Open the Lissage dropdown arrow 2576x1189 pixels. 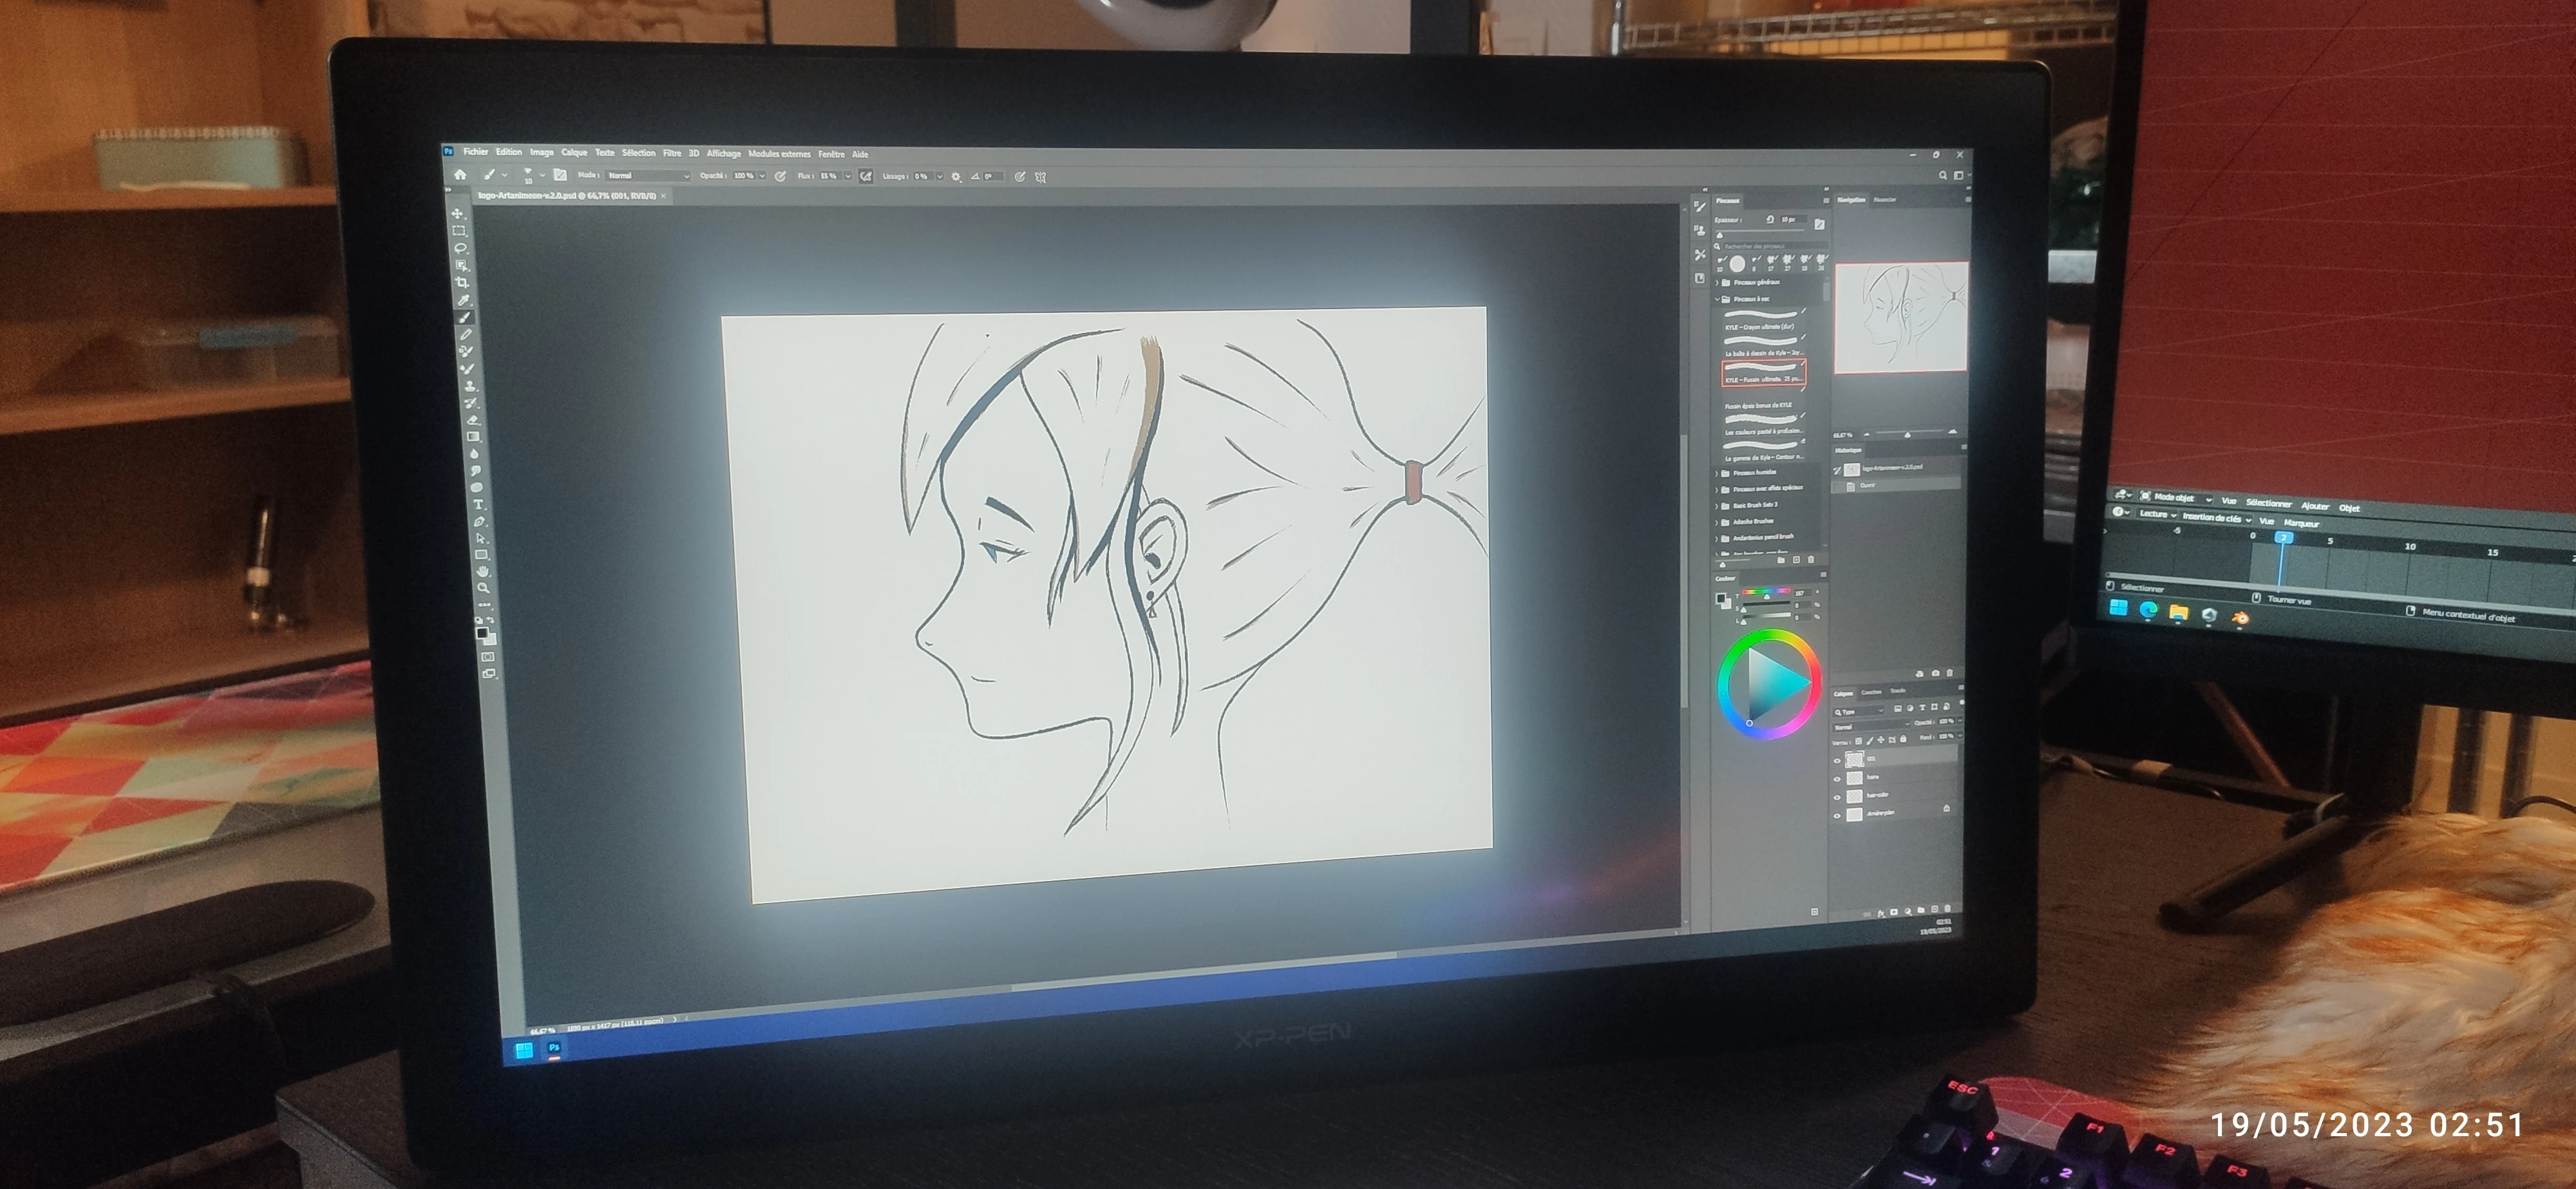[940, 176]
